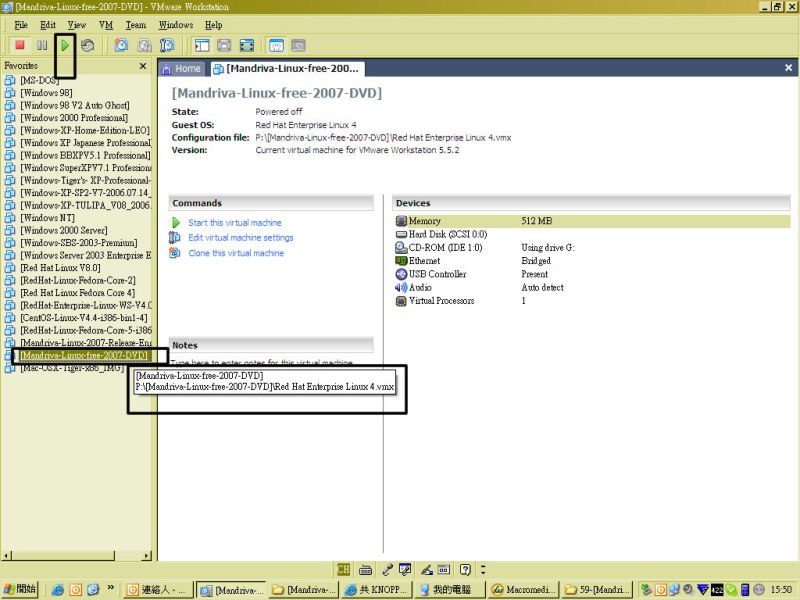This screenshot has height=600, width=800.
Task: Open the KNOPP taskbar button
Action: tap(378, 590)
